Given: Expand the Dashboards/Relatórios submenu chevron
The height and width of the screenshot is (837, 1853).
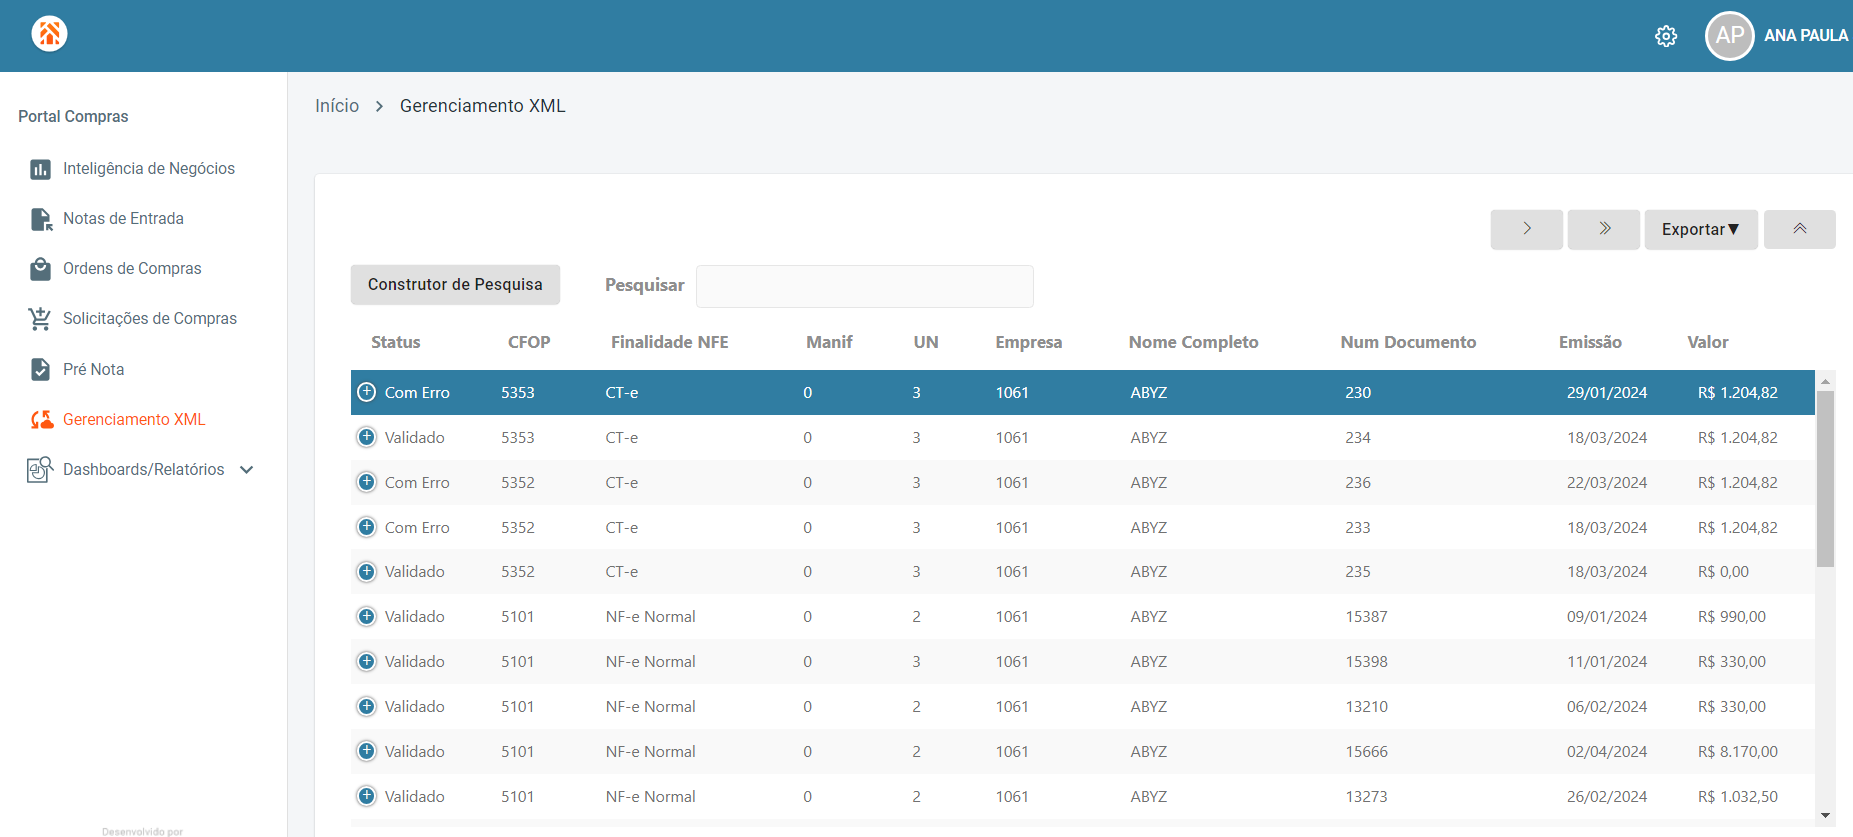Looking at the screenshot, I should 247,470.
